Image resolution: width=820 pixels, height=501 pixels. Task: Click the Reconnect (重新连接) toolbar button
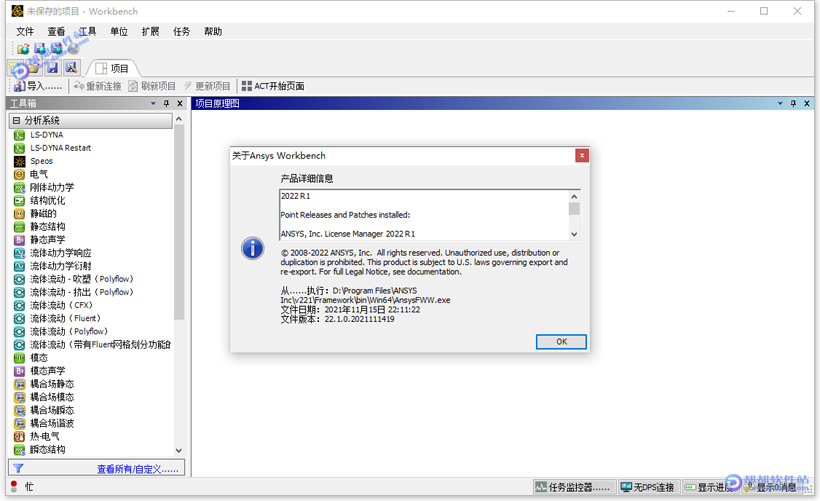[97, 86]
